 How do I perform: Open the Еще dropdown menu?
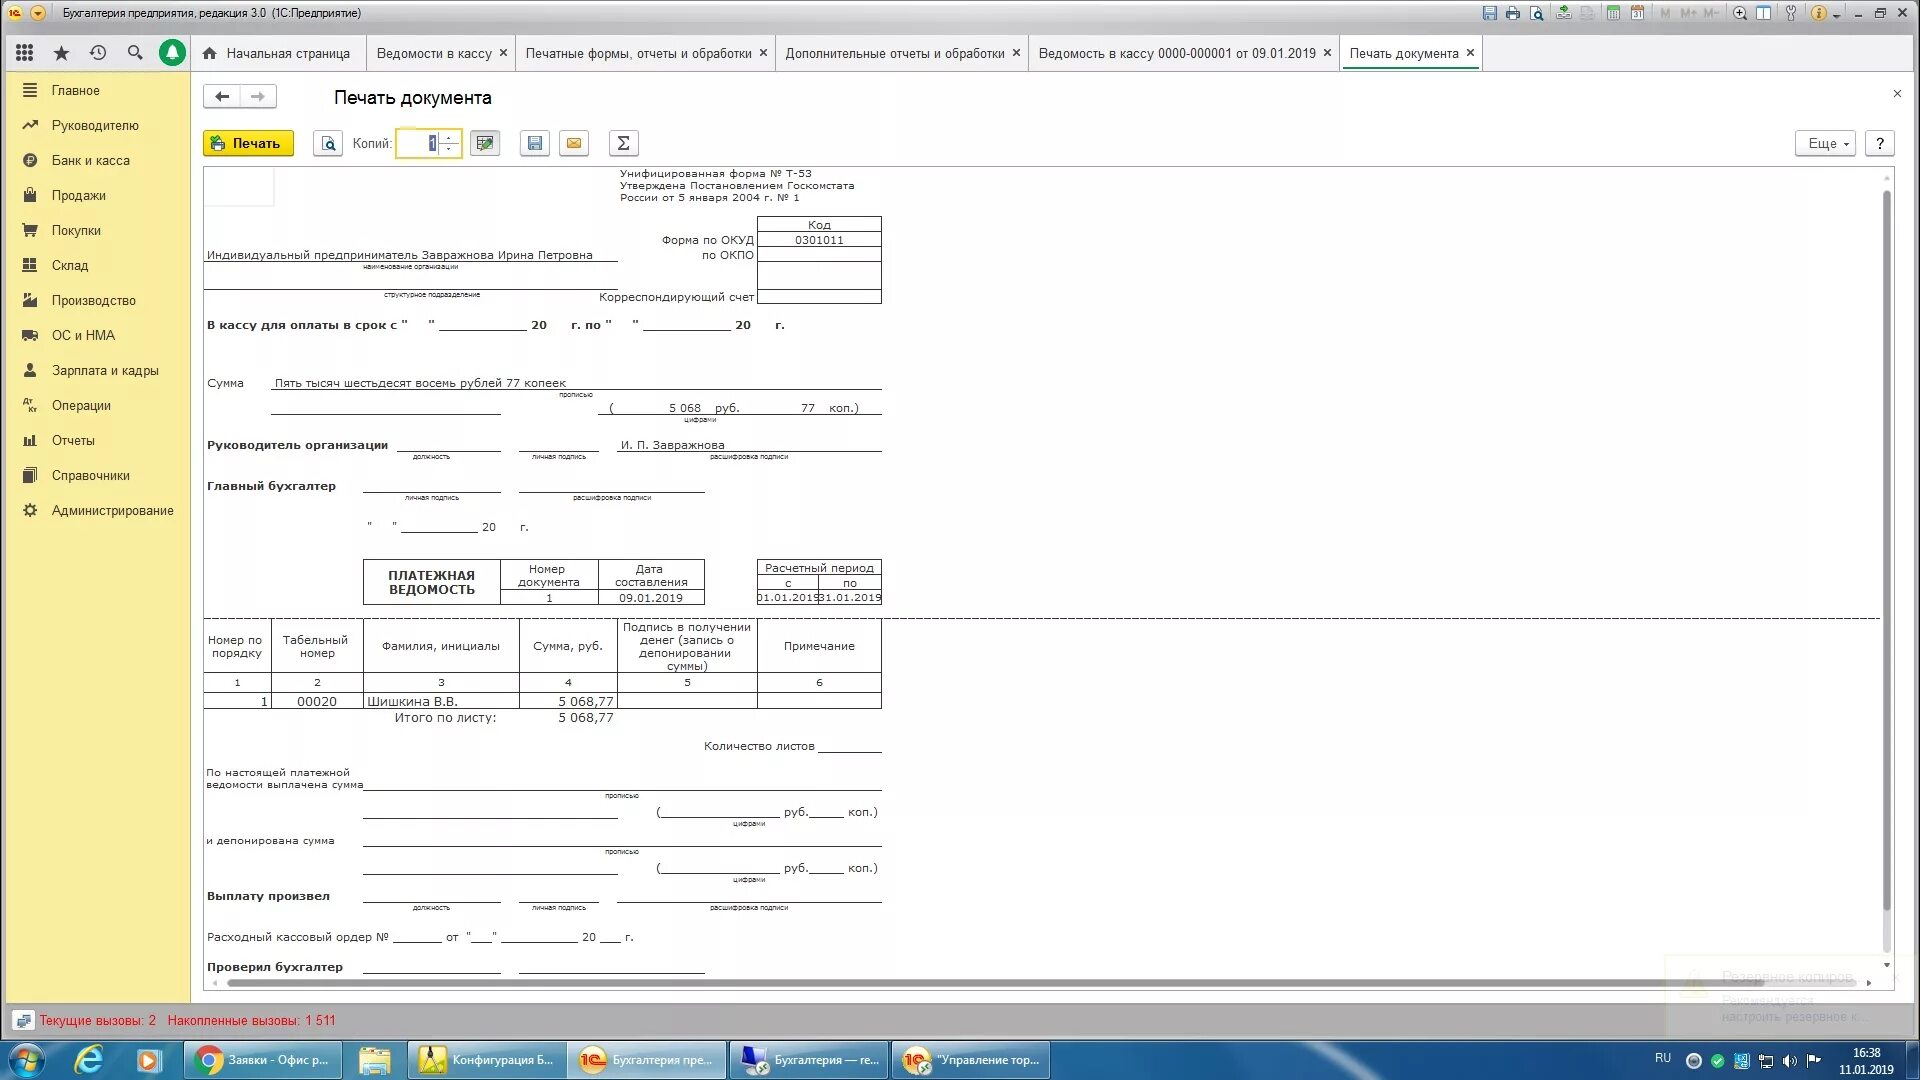tap(1825, 143)
